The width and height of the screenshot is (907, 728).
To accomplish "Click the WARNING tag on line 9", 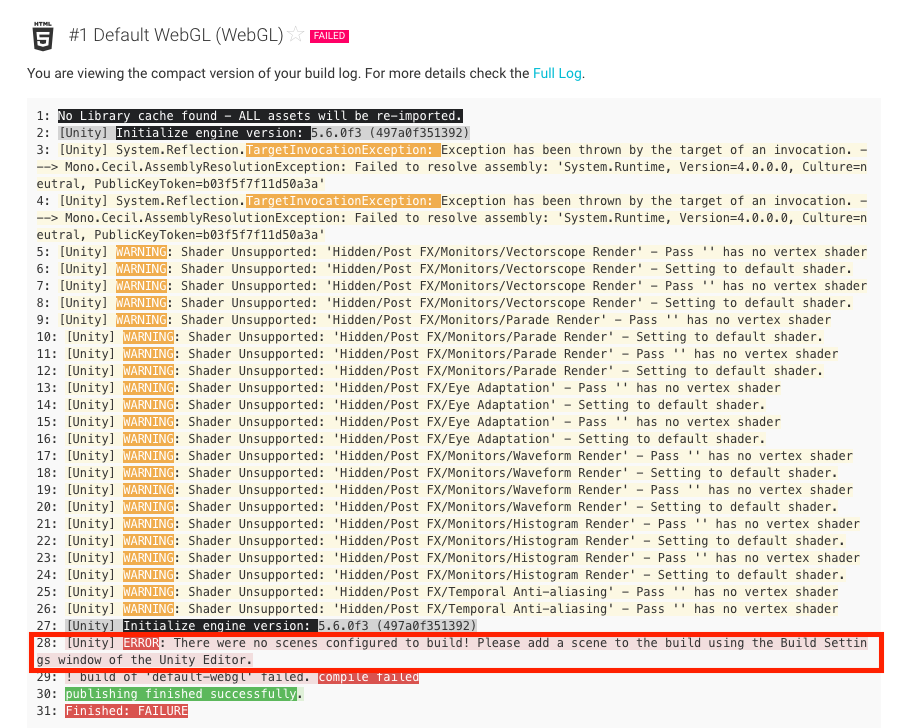I will point(141,320).
